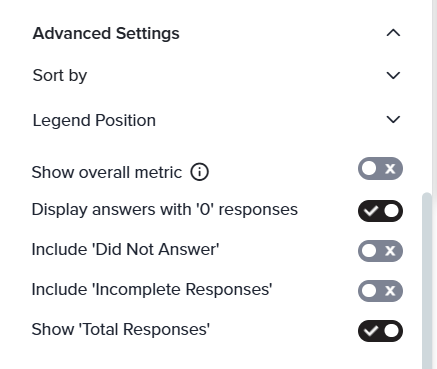
Task: Expand the Legend Position dropdown arrow
Action: pyautogui.click(x=393, y=119)
